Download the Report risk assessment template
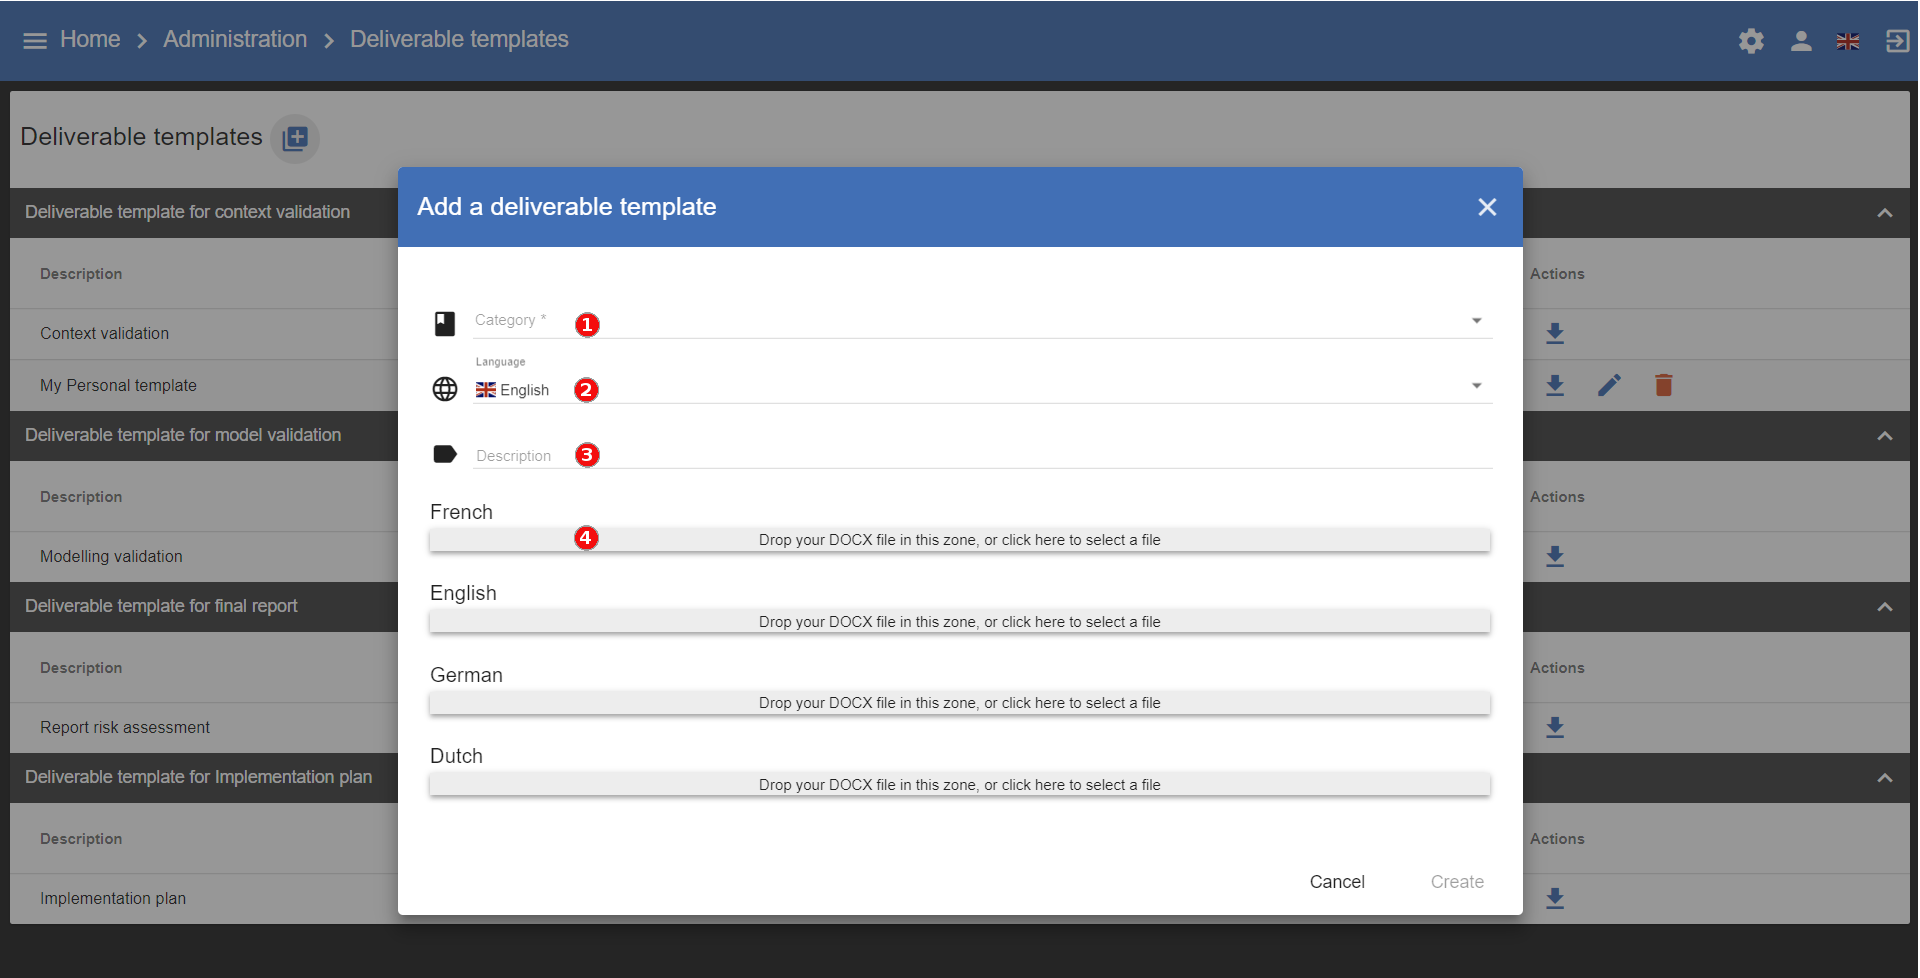Screen dimensions: 1920x978 [1555, 727]
